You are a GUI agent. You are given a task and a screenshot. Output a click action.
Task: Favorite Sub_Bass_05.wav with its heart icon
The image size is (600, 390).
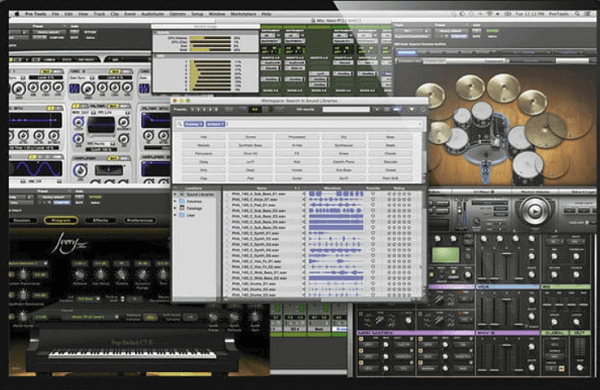[373, 227]
